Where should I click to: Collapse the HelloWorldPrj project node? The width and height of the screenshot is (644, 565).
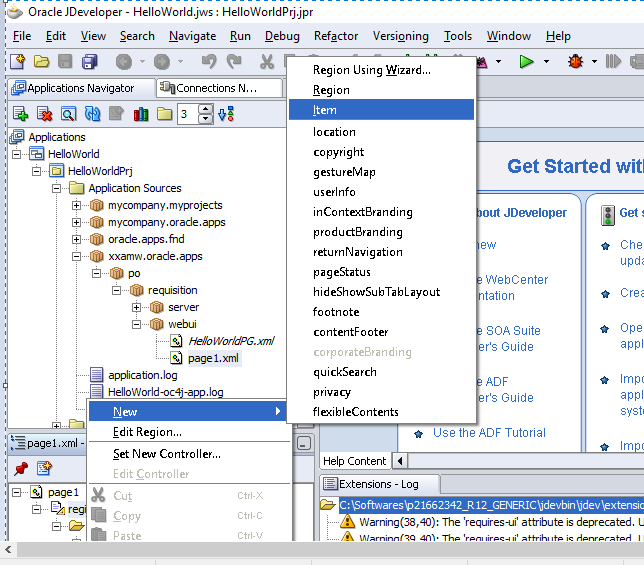(37, 171)
